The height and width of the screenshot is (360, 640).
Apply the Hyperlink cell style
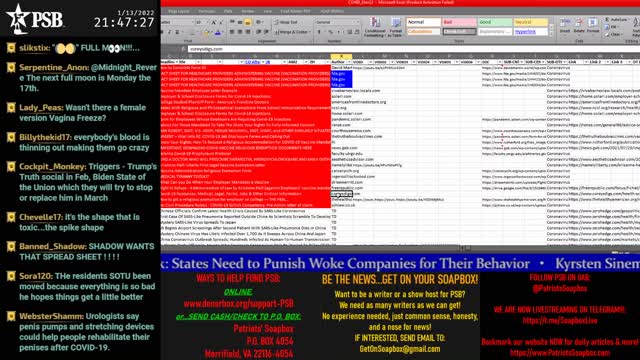click(530, 31)
